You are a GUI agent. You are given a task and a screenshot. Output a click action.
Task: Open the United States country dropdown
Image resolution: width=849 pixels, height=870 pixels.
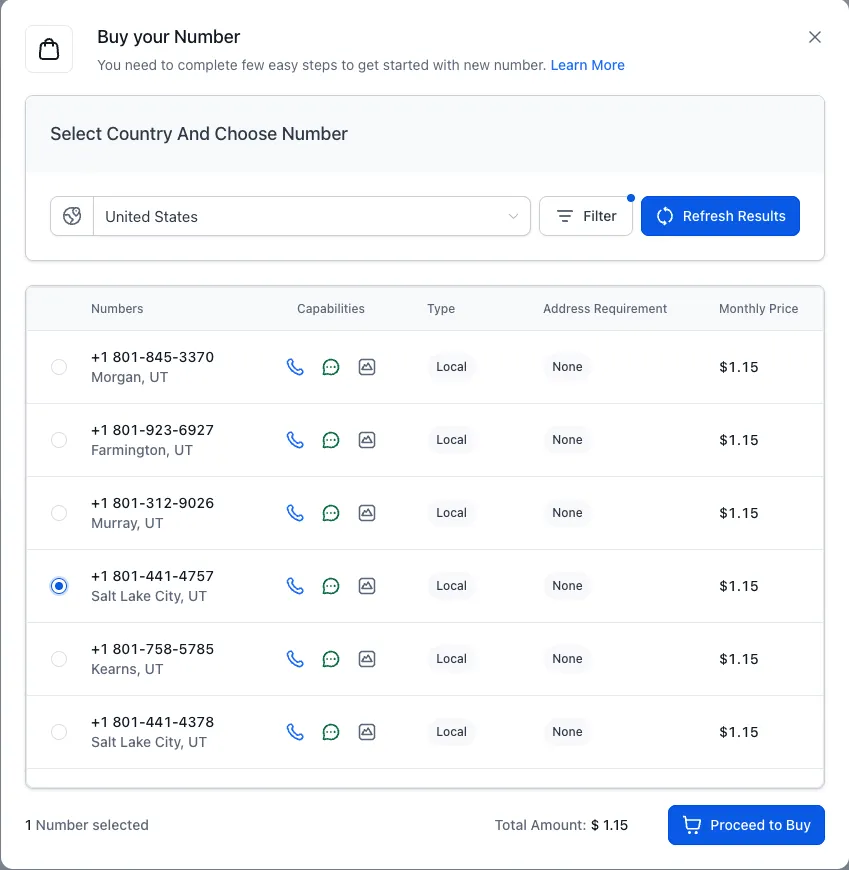(311, 216)
